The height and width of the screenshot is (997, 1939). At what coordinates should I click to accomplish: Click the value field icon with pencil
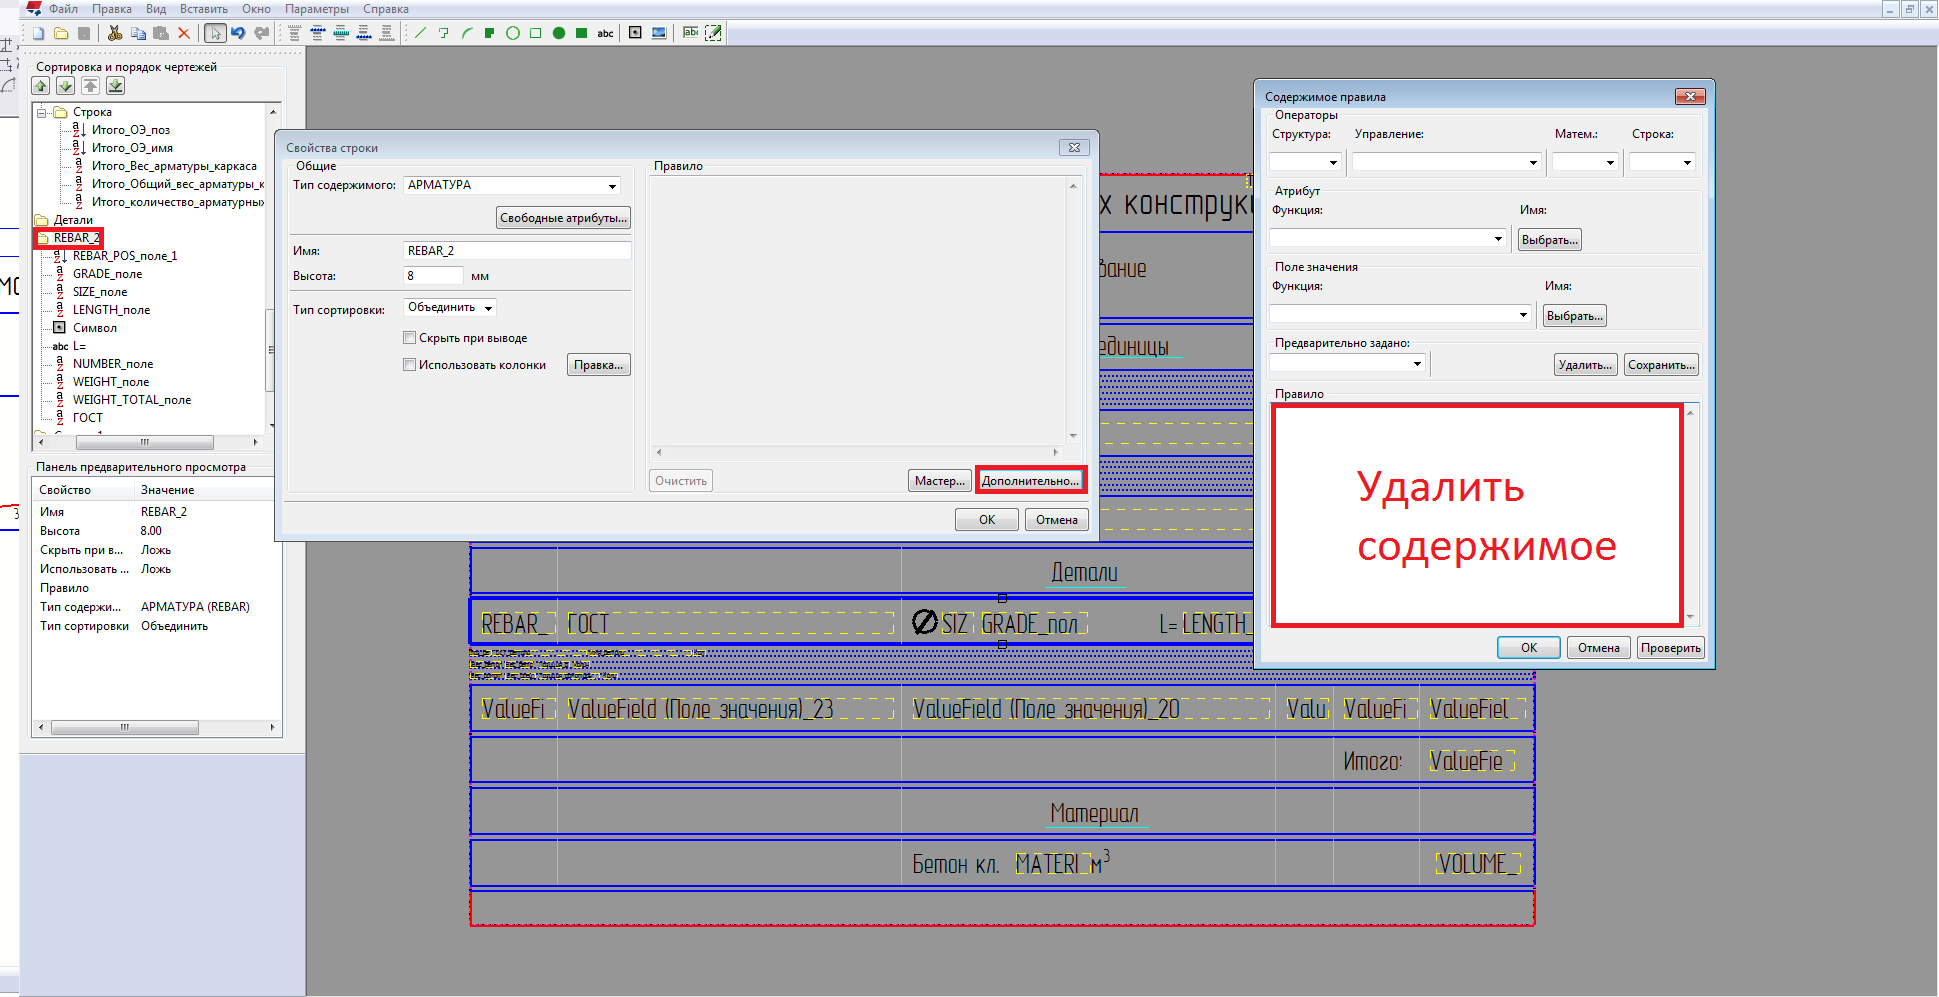click(713, 33)
